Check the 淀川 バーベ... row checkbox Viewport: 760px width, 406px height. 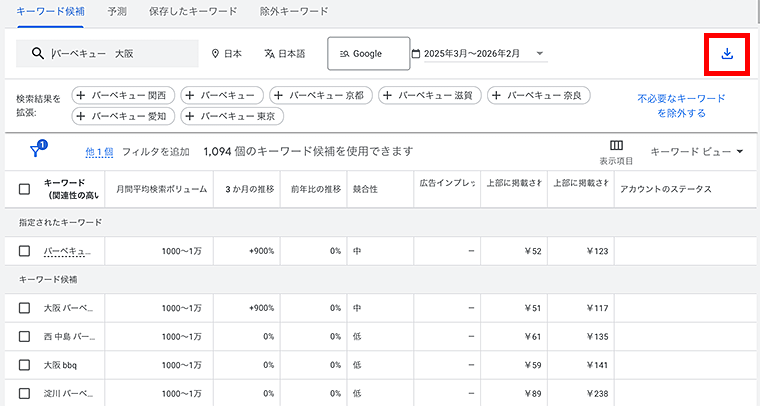24,393
